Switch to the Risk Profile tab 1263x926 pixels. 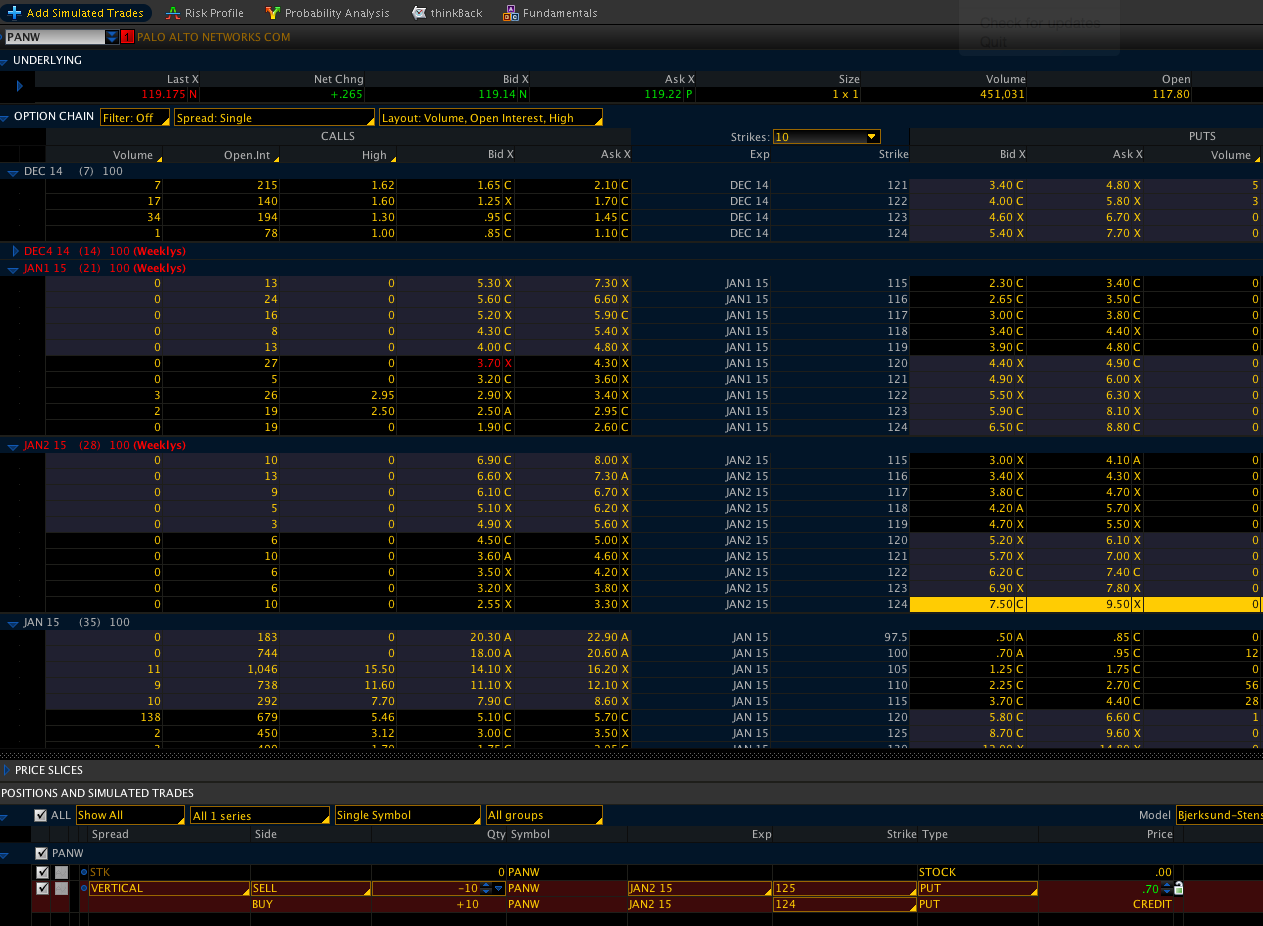click(205, 13)
